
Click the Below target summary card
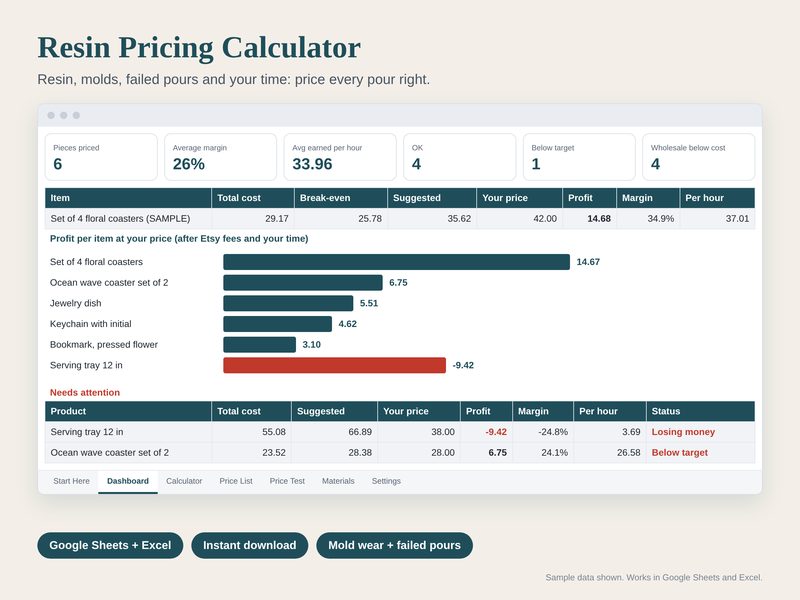click(x=579, y=157)
